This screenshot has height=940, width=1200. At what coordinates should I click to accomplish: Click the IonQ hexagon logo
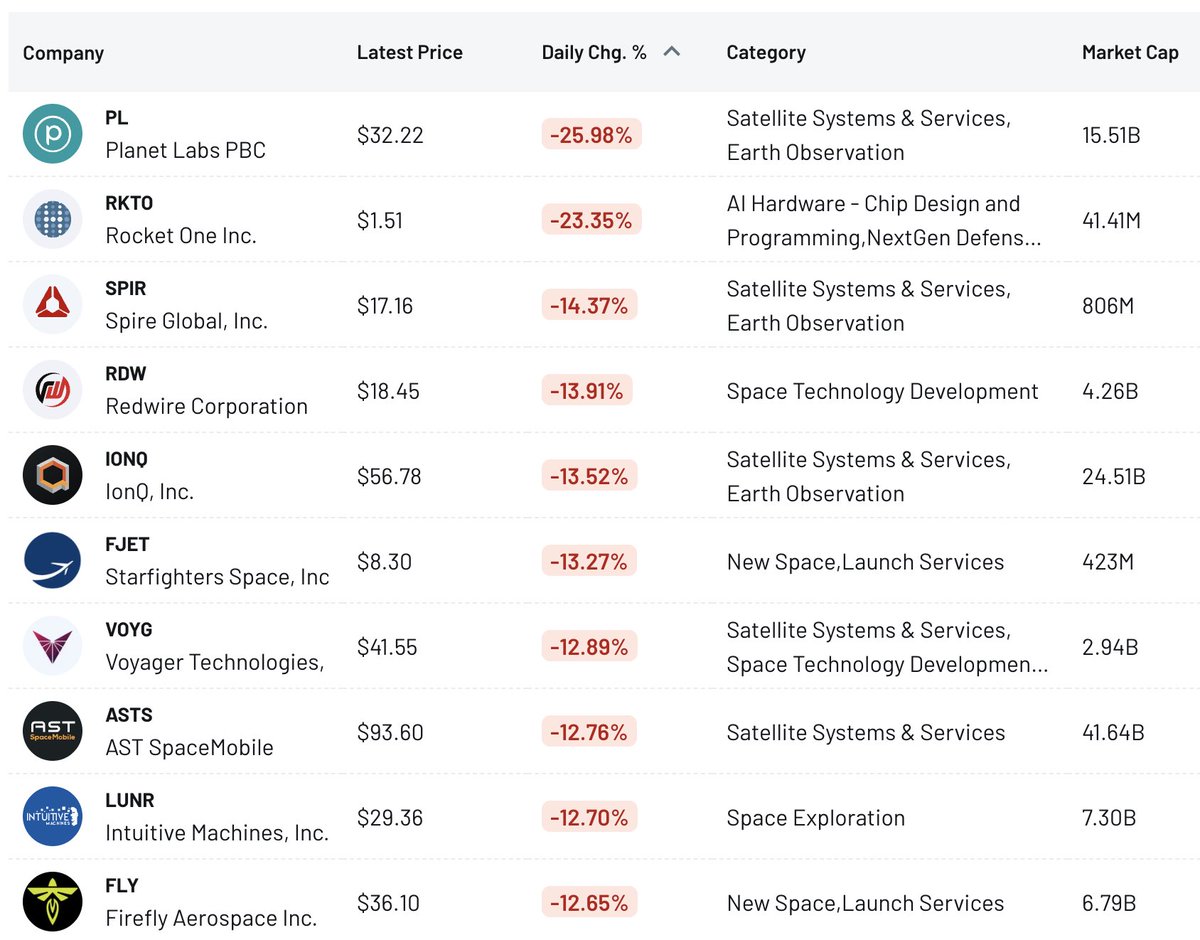pos(52,475)
